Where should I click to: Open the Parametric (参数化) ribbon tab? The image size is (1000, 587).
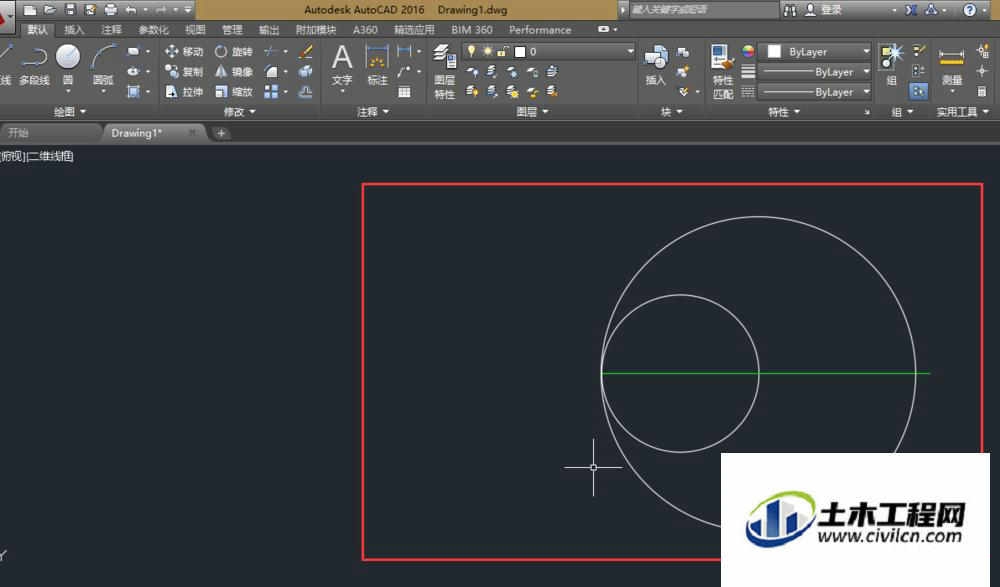point(154,30)
